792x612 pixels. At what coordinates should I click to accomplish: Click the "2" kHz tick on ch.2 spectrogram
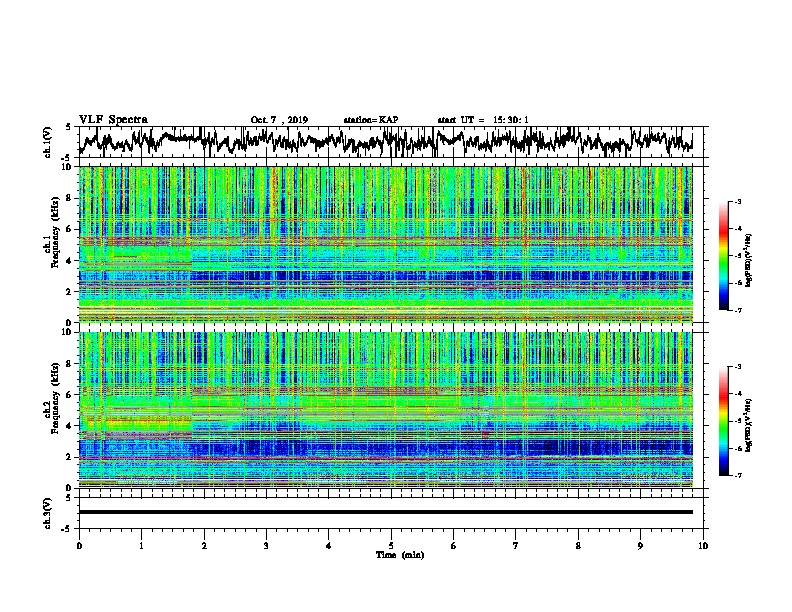click(71, 457)
